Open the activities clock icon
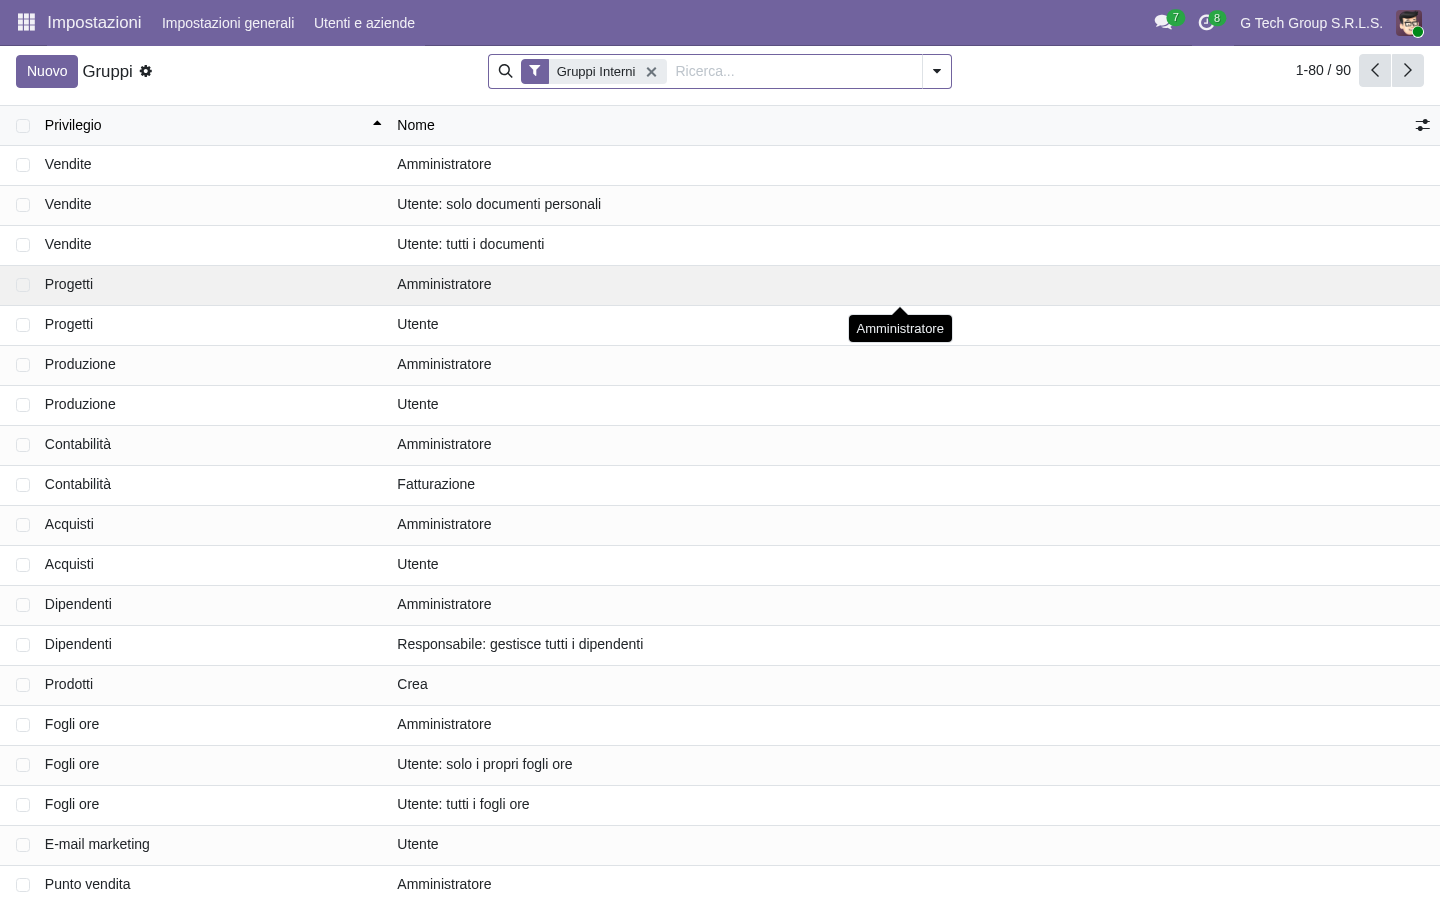Image resolution: width=1440 pixels, height=900 pixels. point(1206,22)
